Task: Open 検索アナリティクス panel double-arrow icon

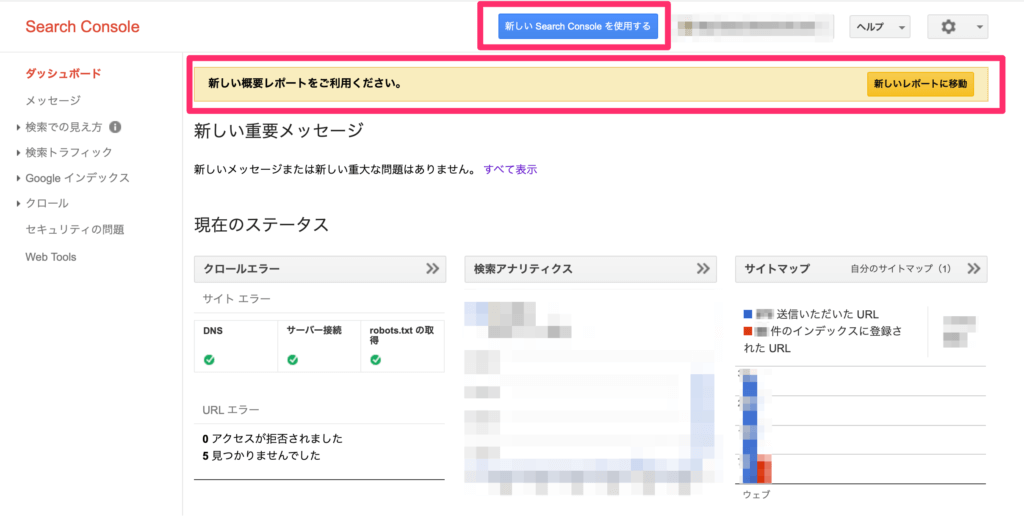Action: 703,268
